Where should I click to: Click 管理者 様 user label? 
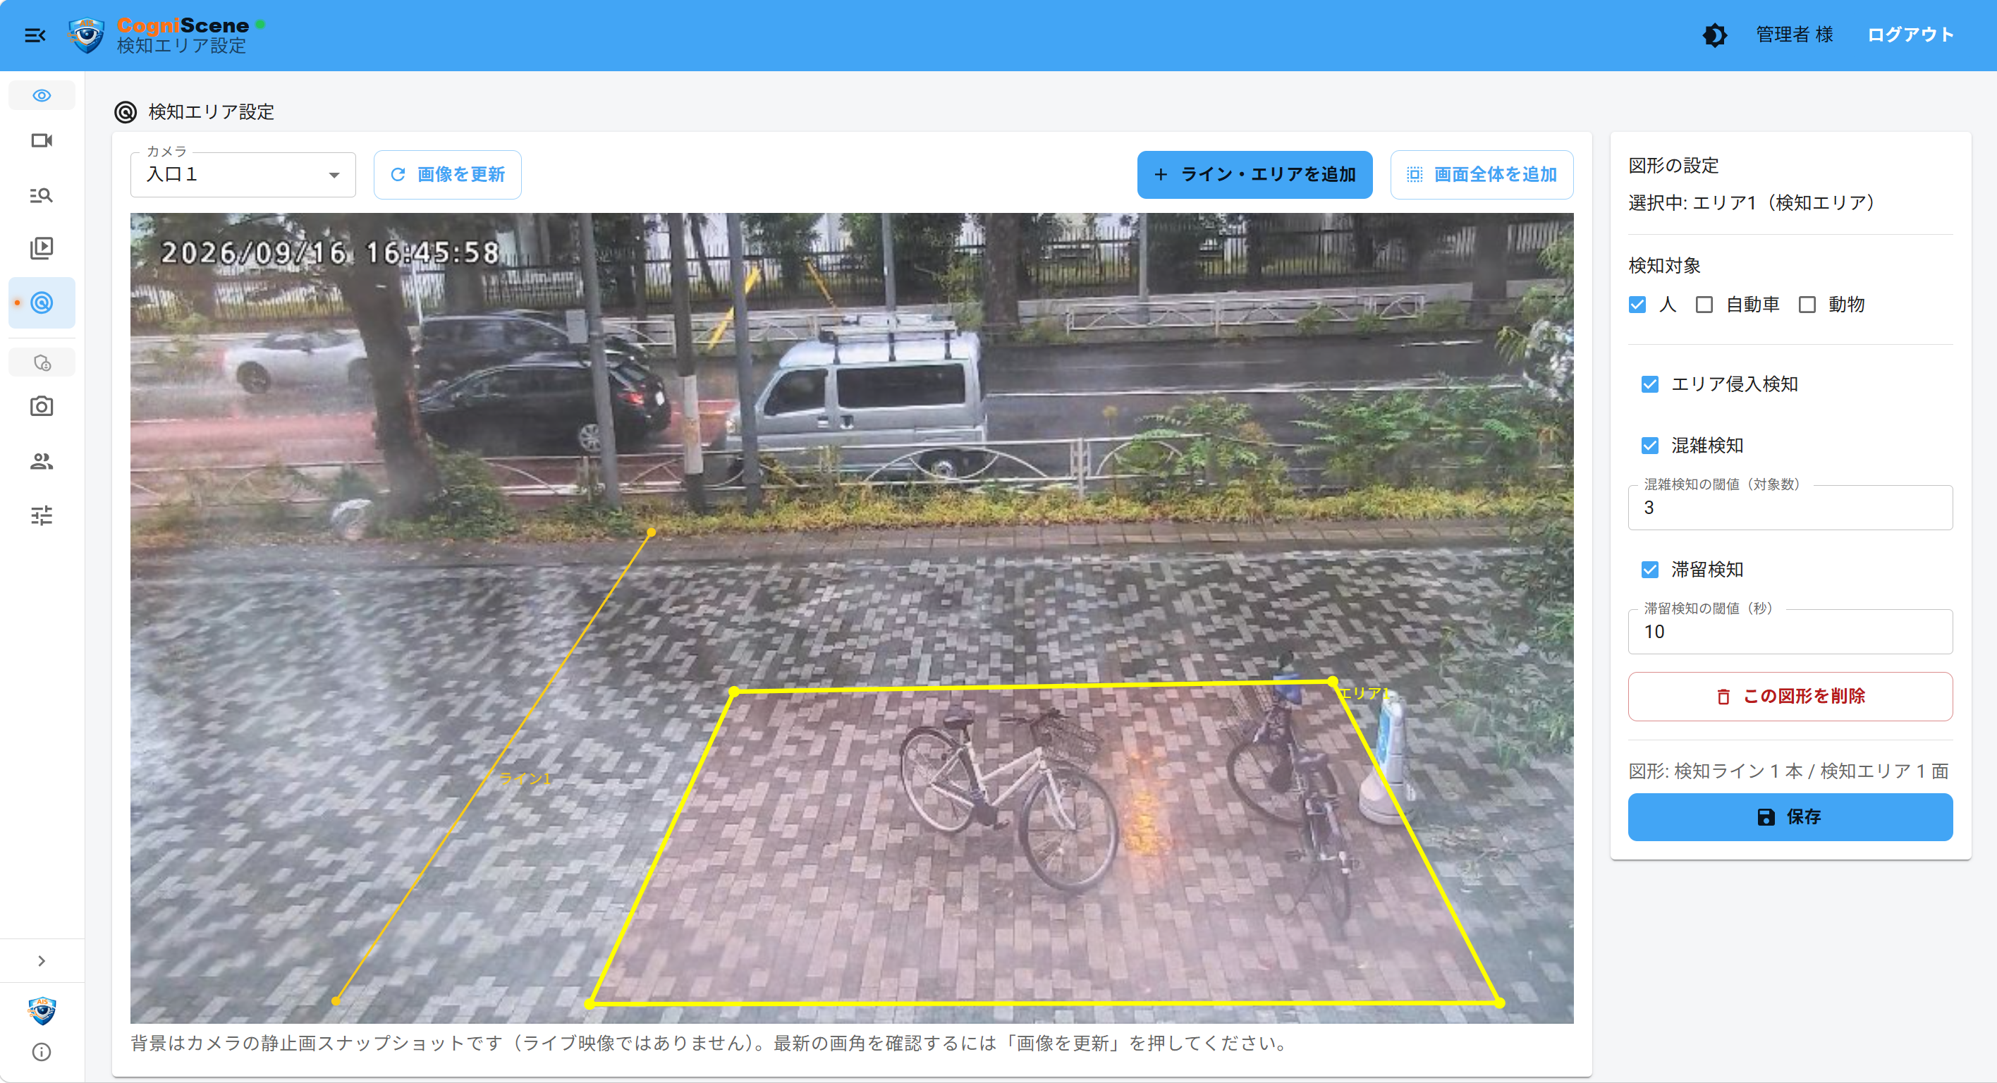(1794, 35)
